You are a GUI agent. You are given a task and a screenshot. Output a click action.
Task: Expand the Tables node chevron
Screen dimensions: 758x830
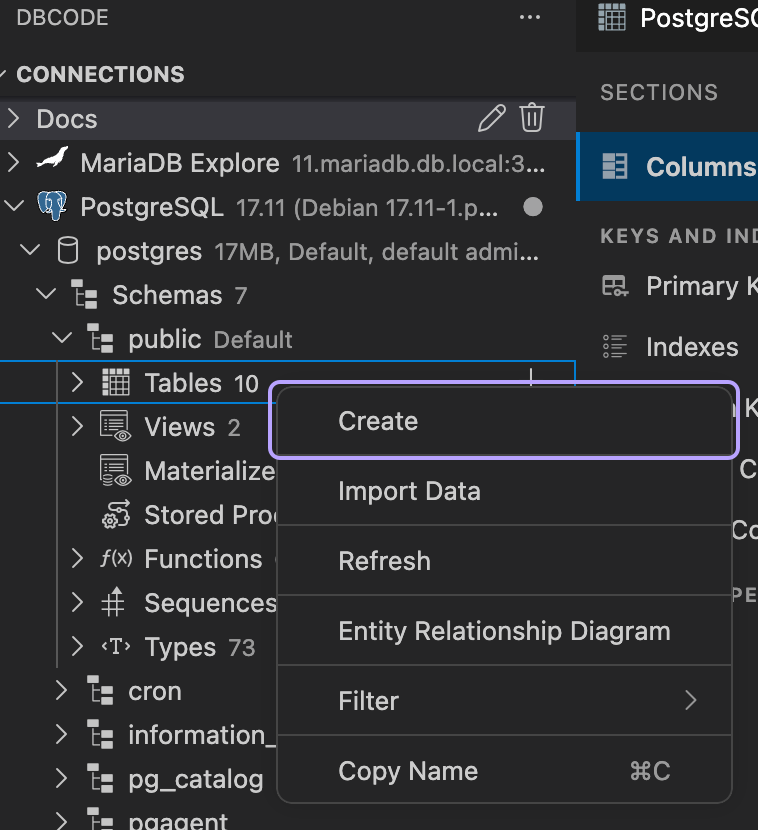tap(77, 382)
